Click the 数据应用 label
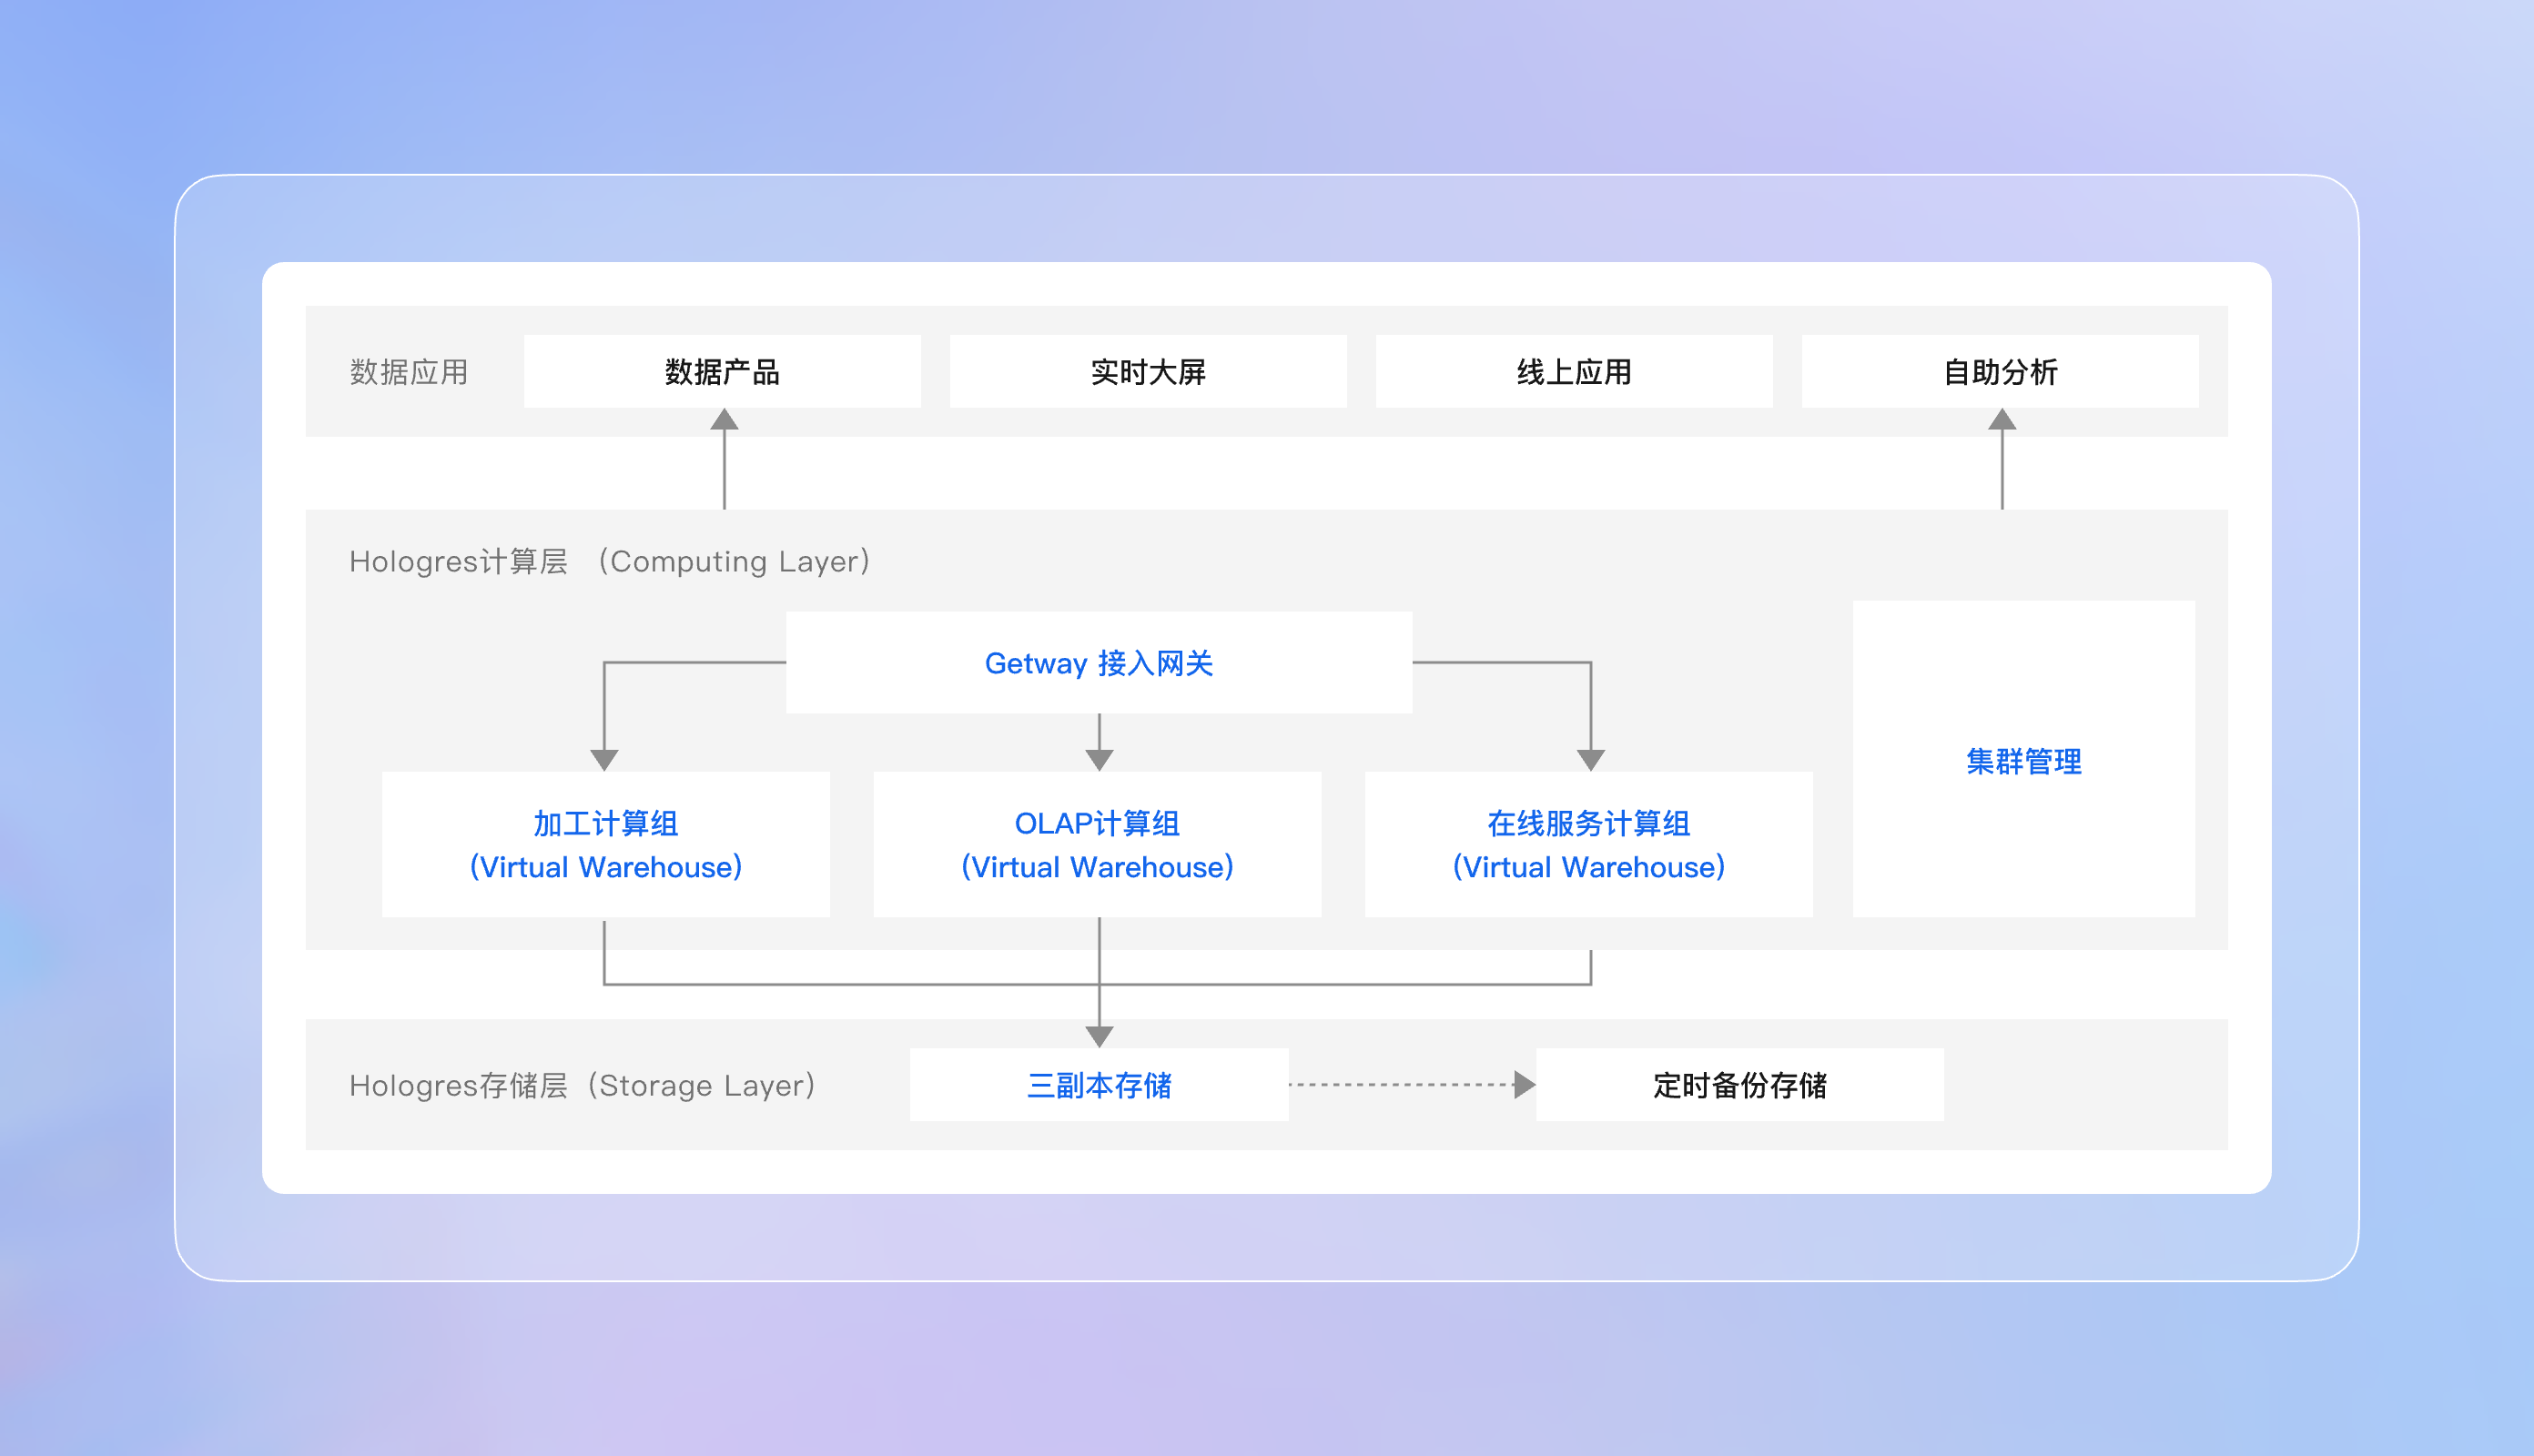Viewport: 2534px width, 1456px height. click(x=409, y=372)
